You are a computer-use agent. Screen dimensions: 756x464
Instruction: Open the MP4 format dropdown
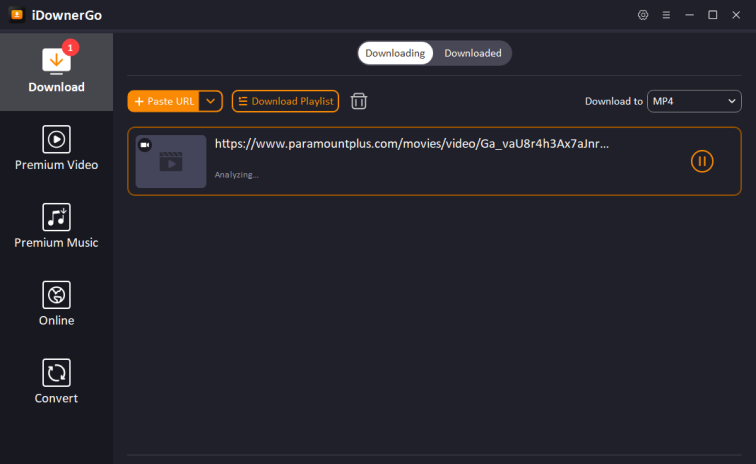tap(694, 101)
